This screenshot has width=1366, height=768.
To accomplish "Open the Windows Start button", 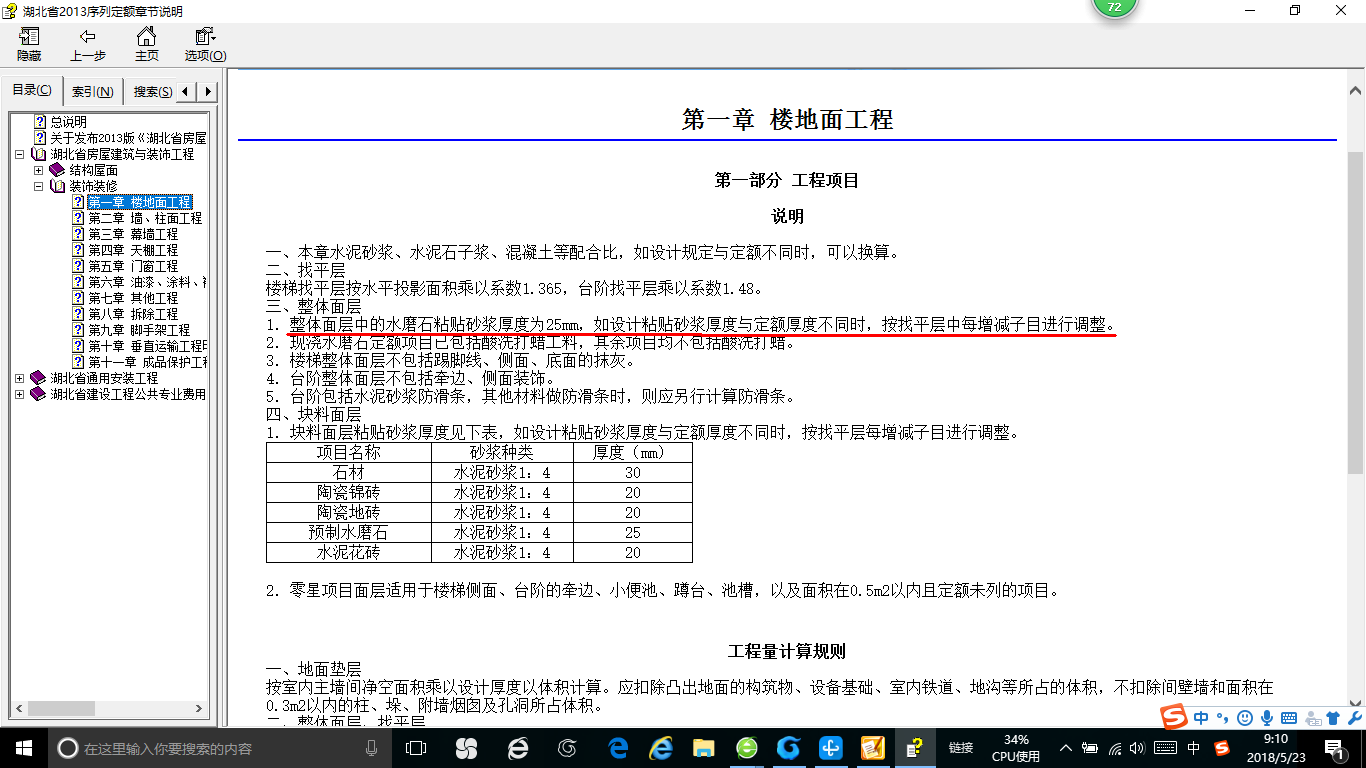I will tap(22, 747).
